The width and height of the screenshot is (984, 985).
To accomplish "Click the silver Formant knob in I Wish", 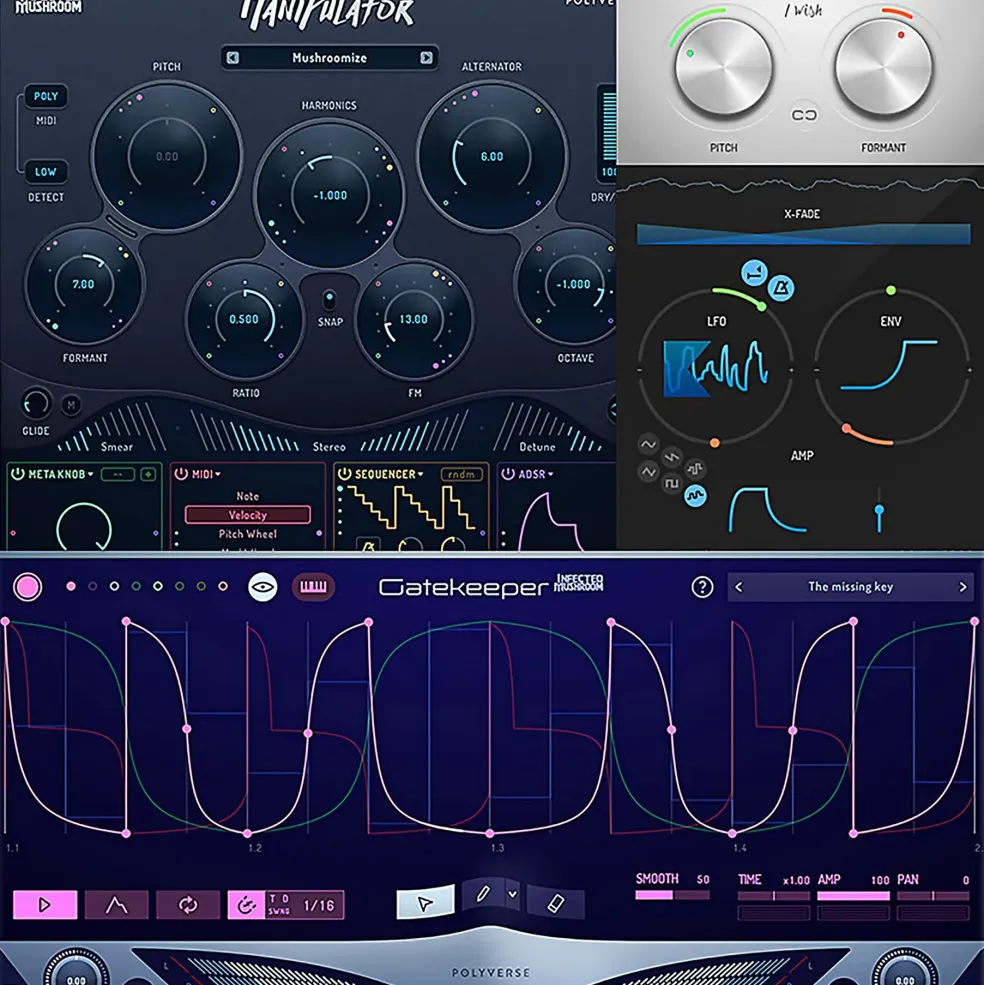I will [883, 67].
